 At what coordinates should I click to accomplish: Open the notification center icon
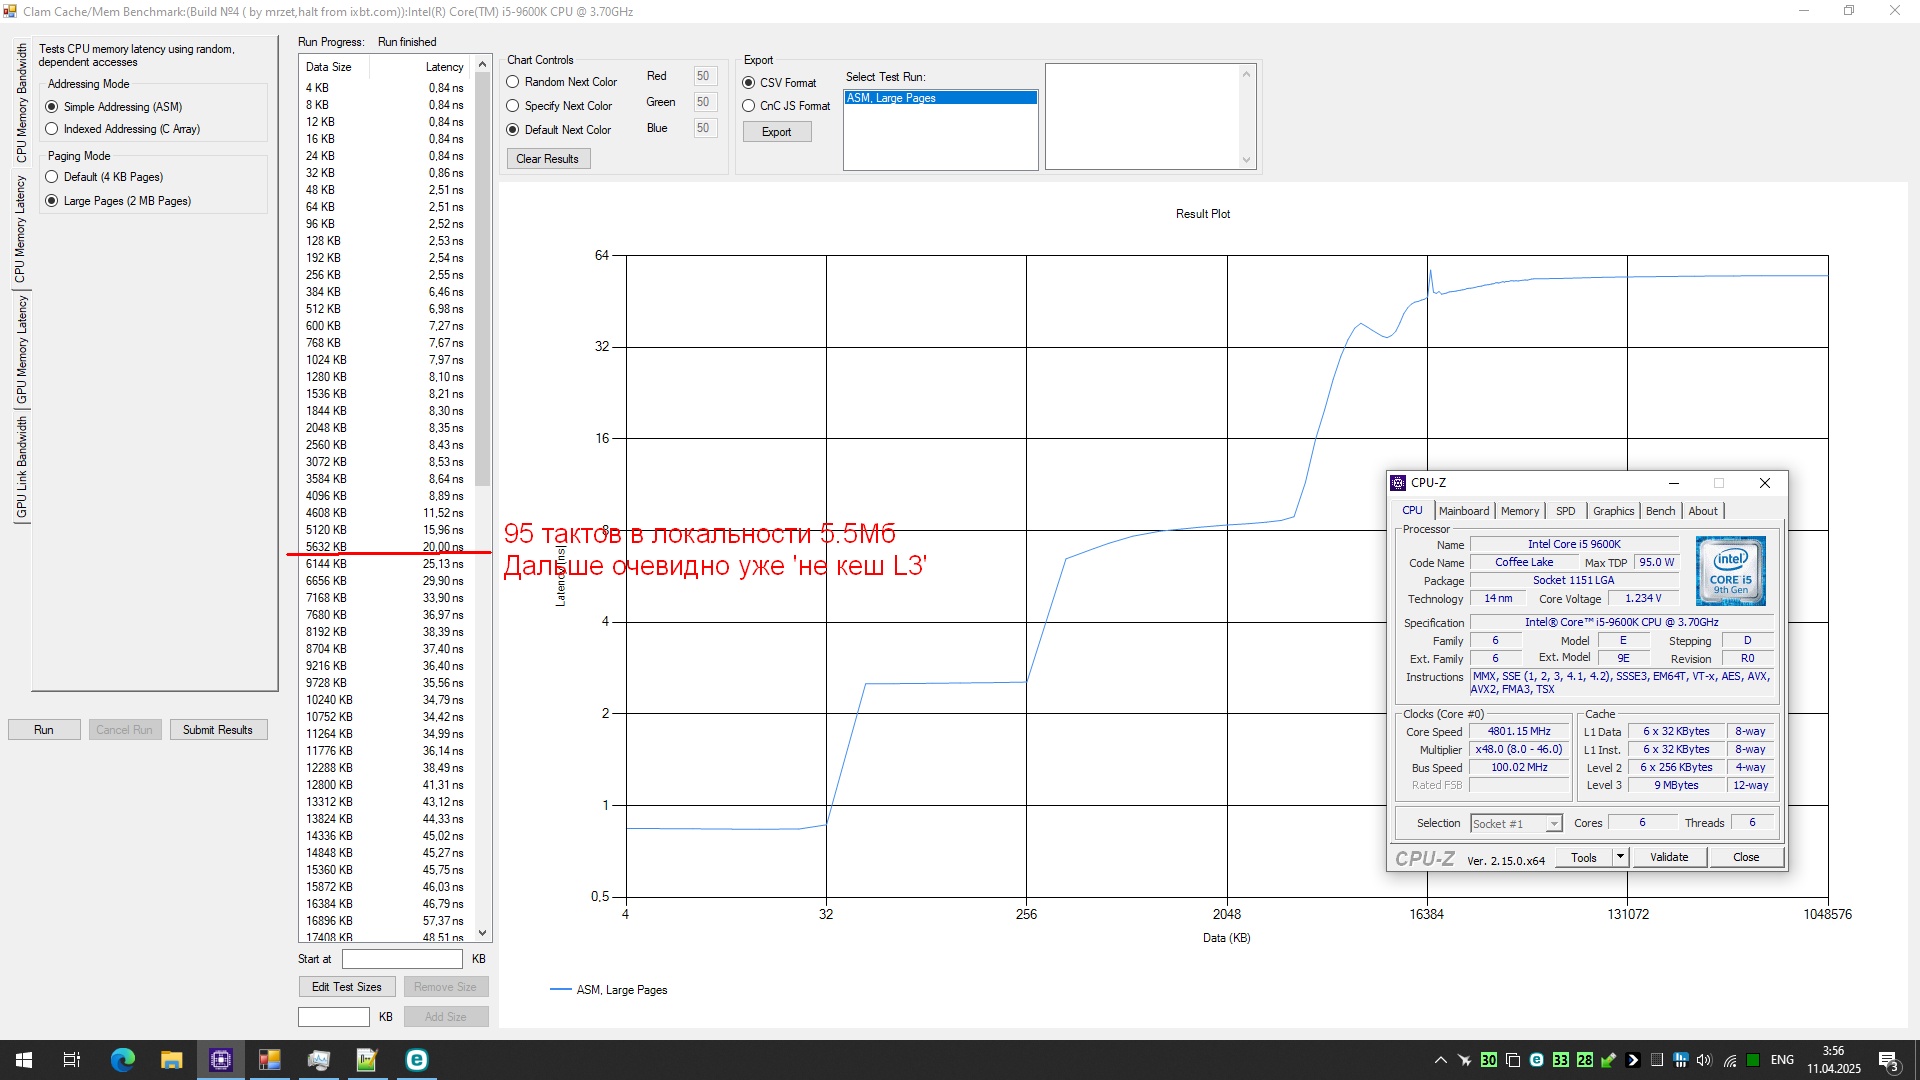click(x=1888, y=1060)
